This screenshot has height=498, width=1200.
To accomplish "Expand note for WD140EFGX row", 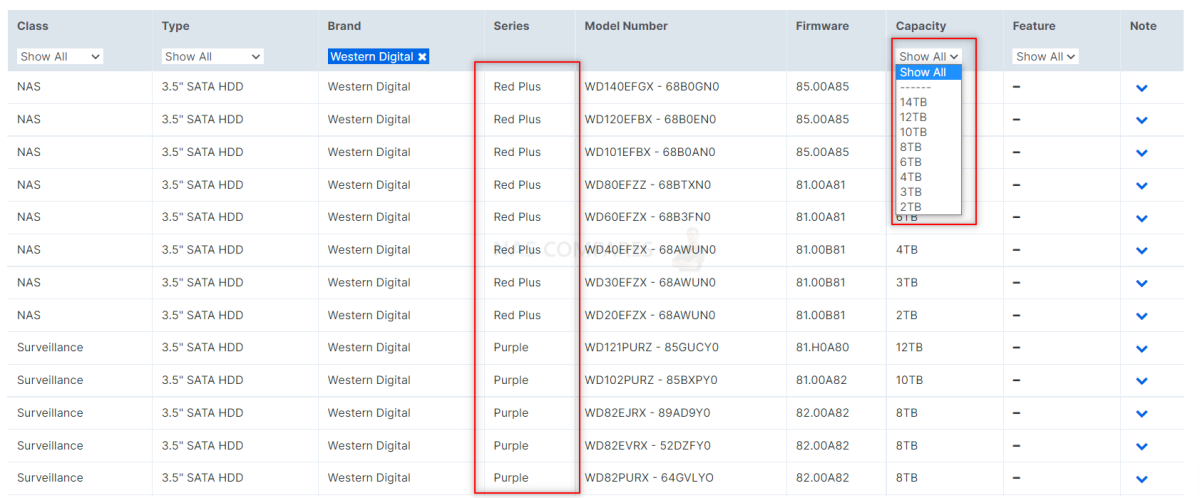I will click(1142, 88).
